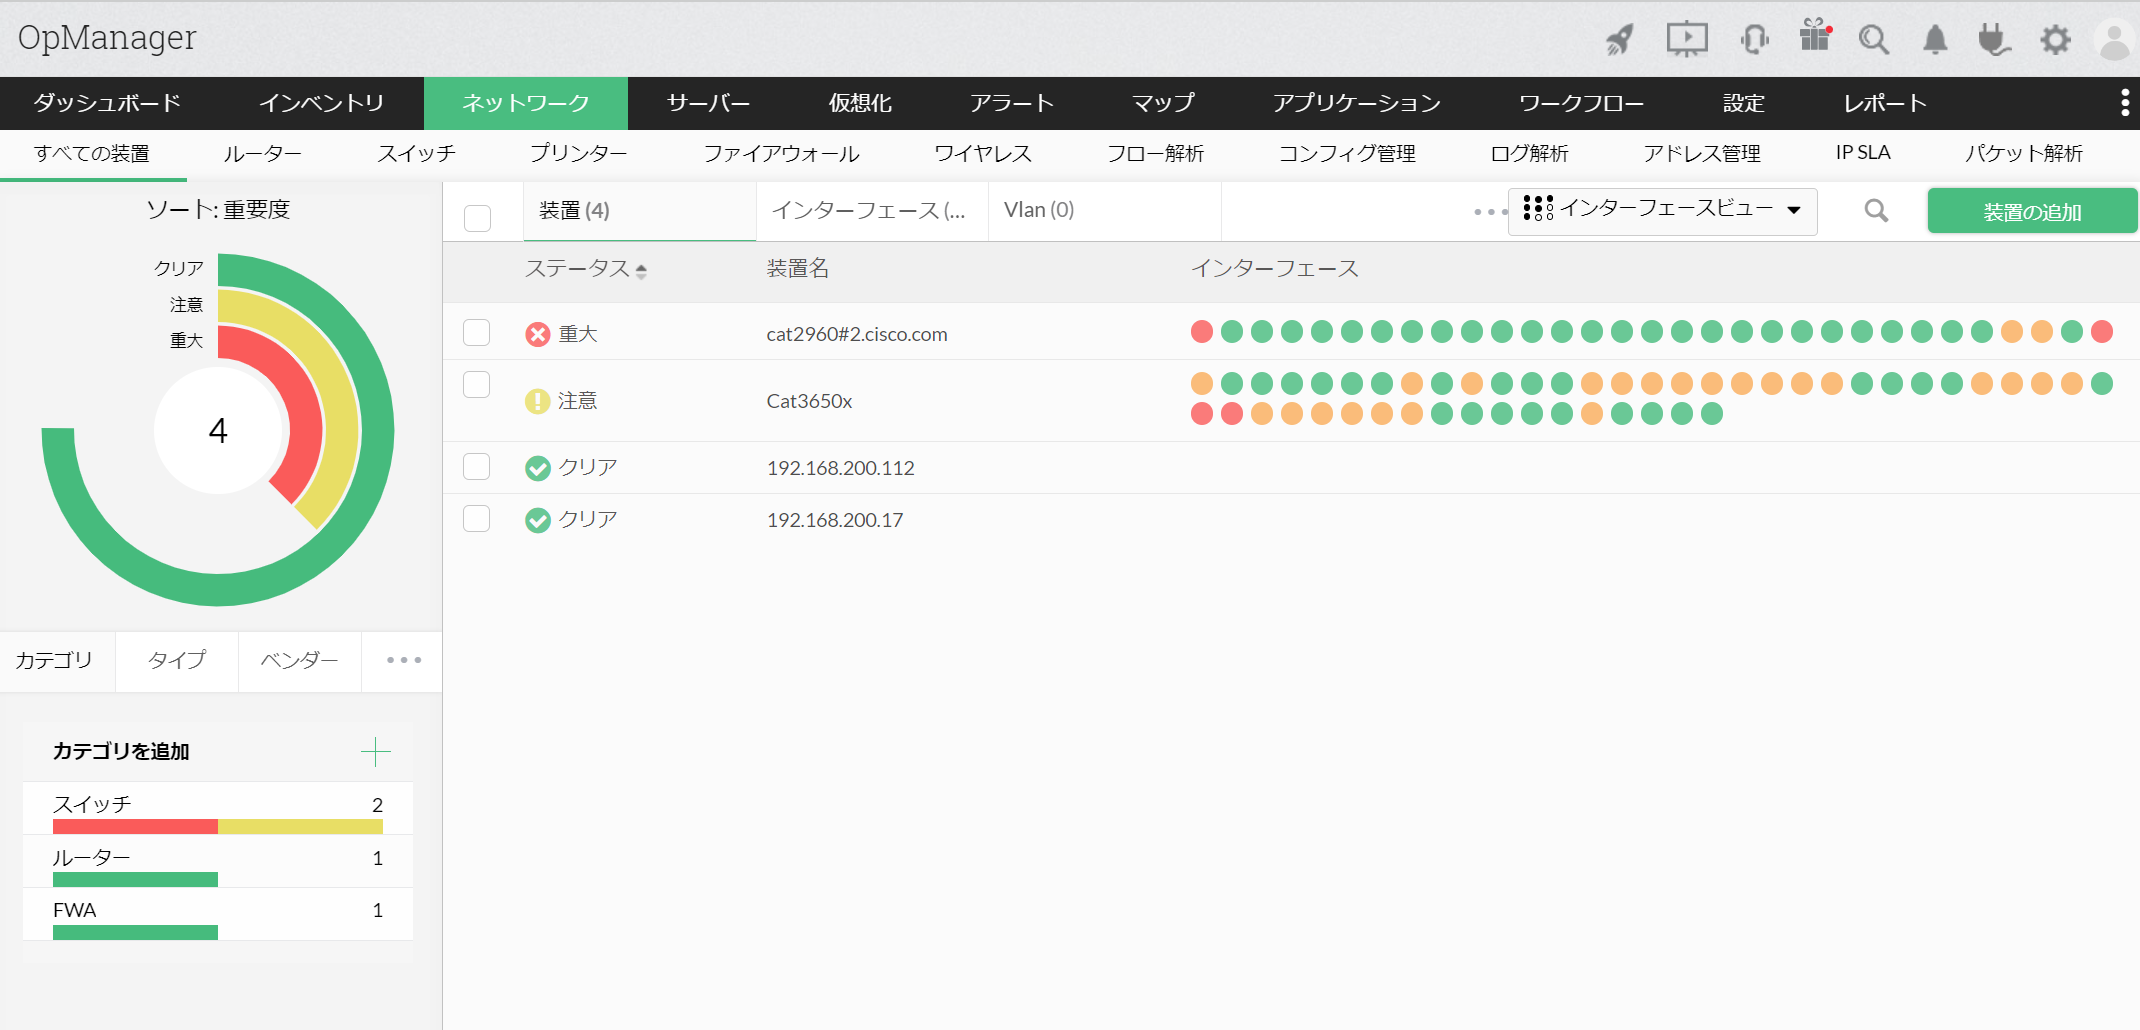
Task: Click the plus icon beside カテゴリを追加
Action: (376, 751)
